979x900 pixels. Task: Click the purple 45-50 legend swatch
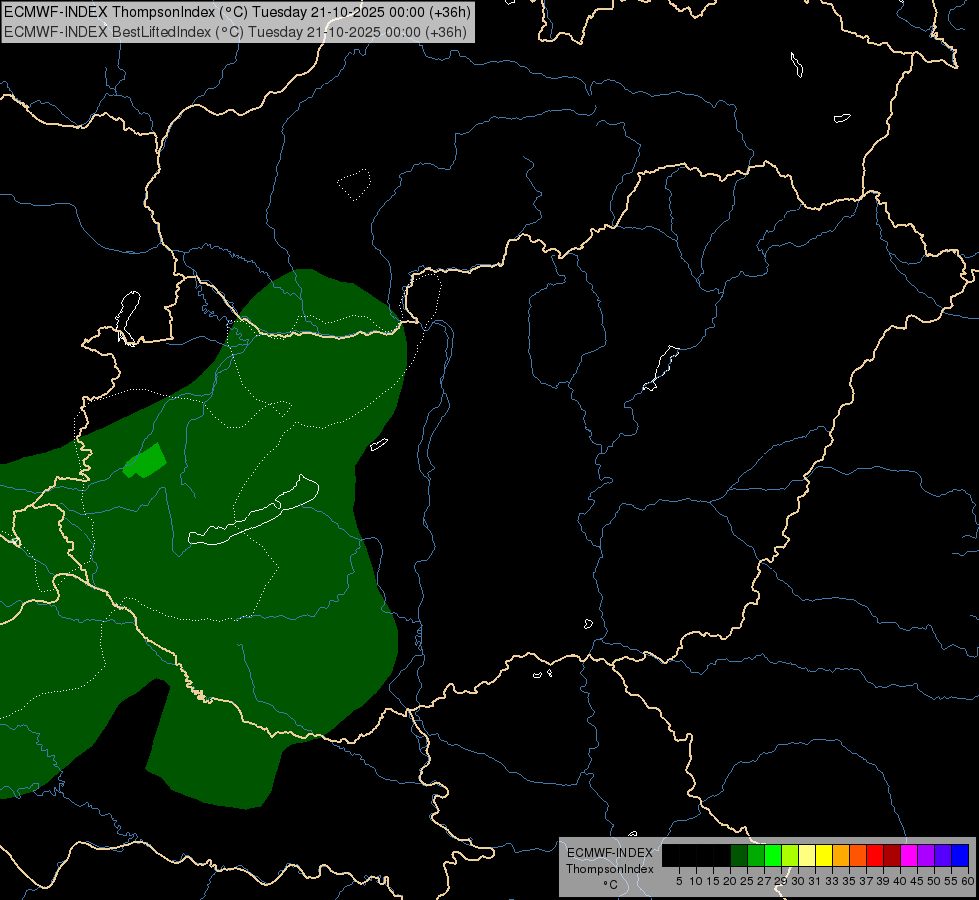pos(927,855)
